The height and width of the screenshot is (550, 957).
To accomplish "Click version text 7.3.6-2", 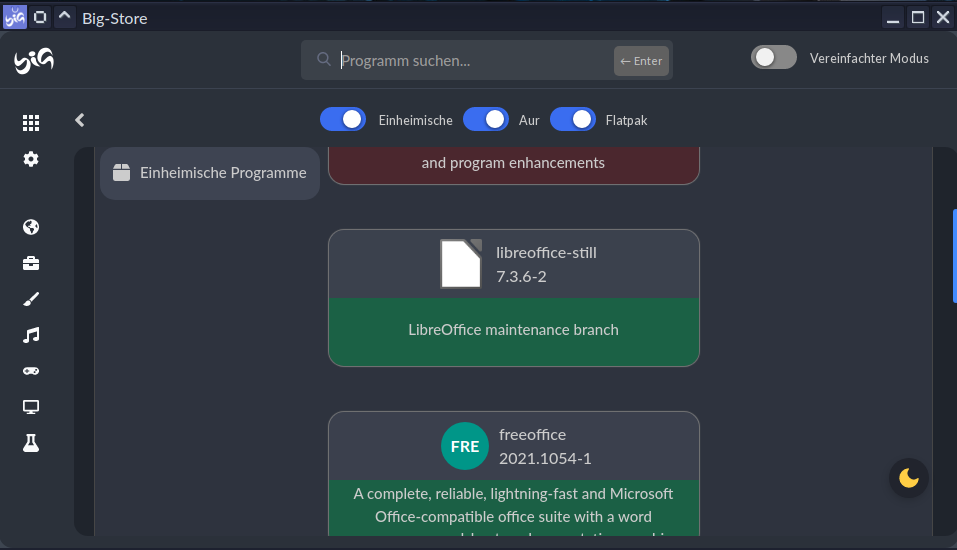I will (x=521, y=277).
